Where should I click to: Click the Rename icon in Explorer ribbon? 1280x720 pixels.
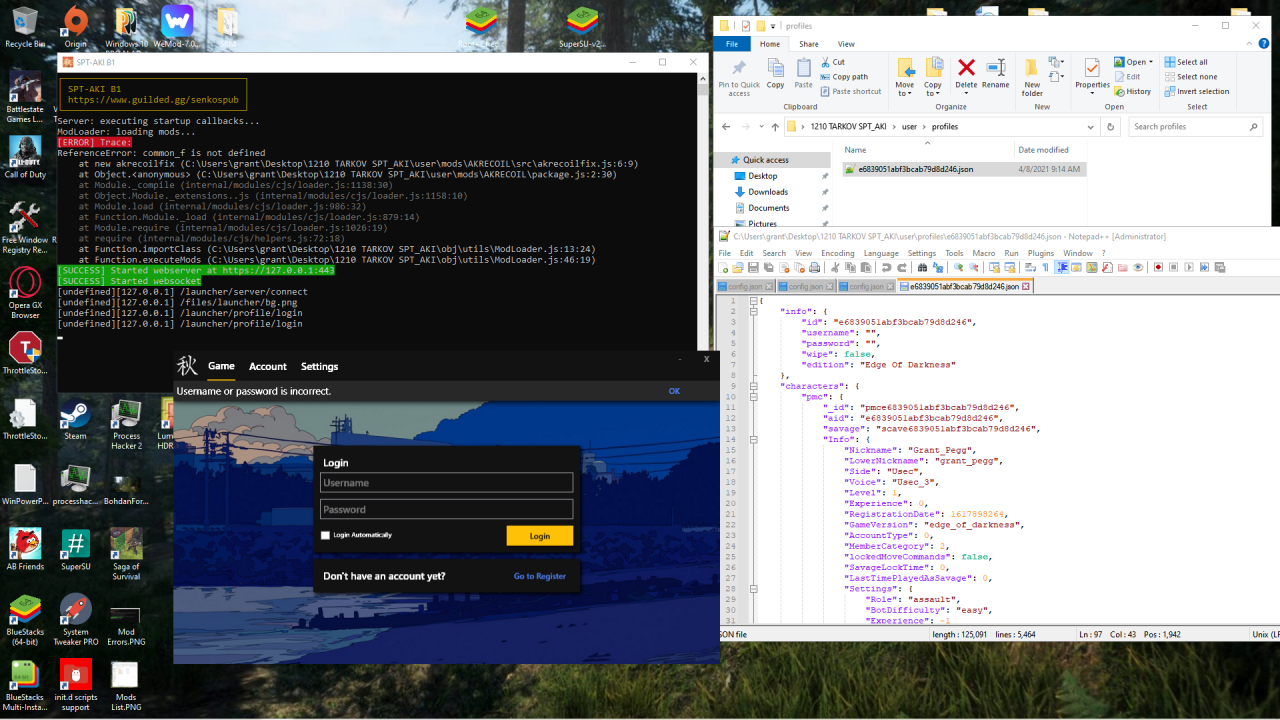coord(996,73)
